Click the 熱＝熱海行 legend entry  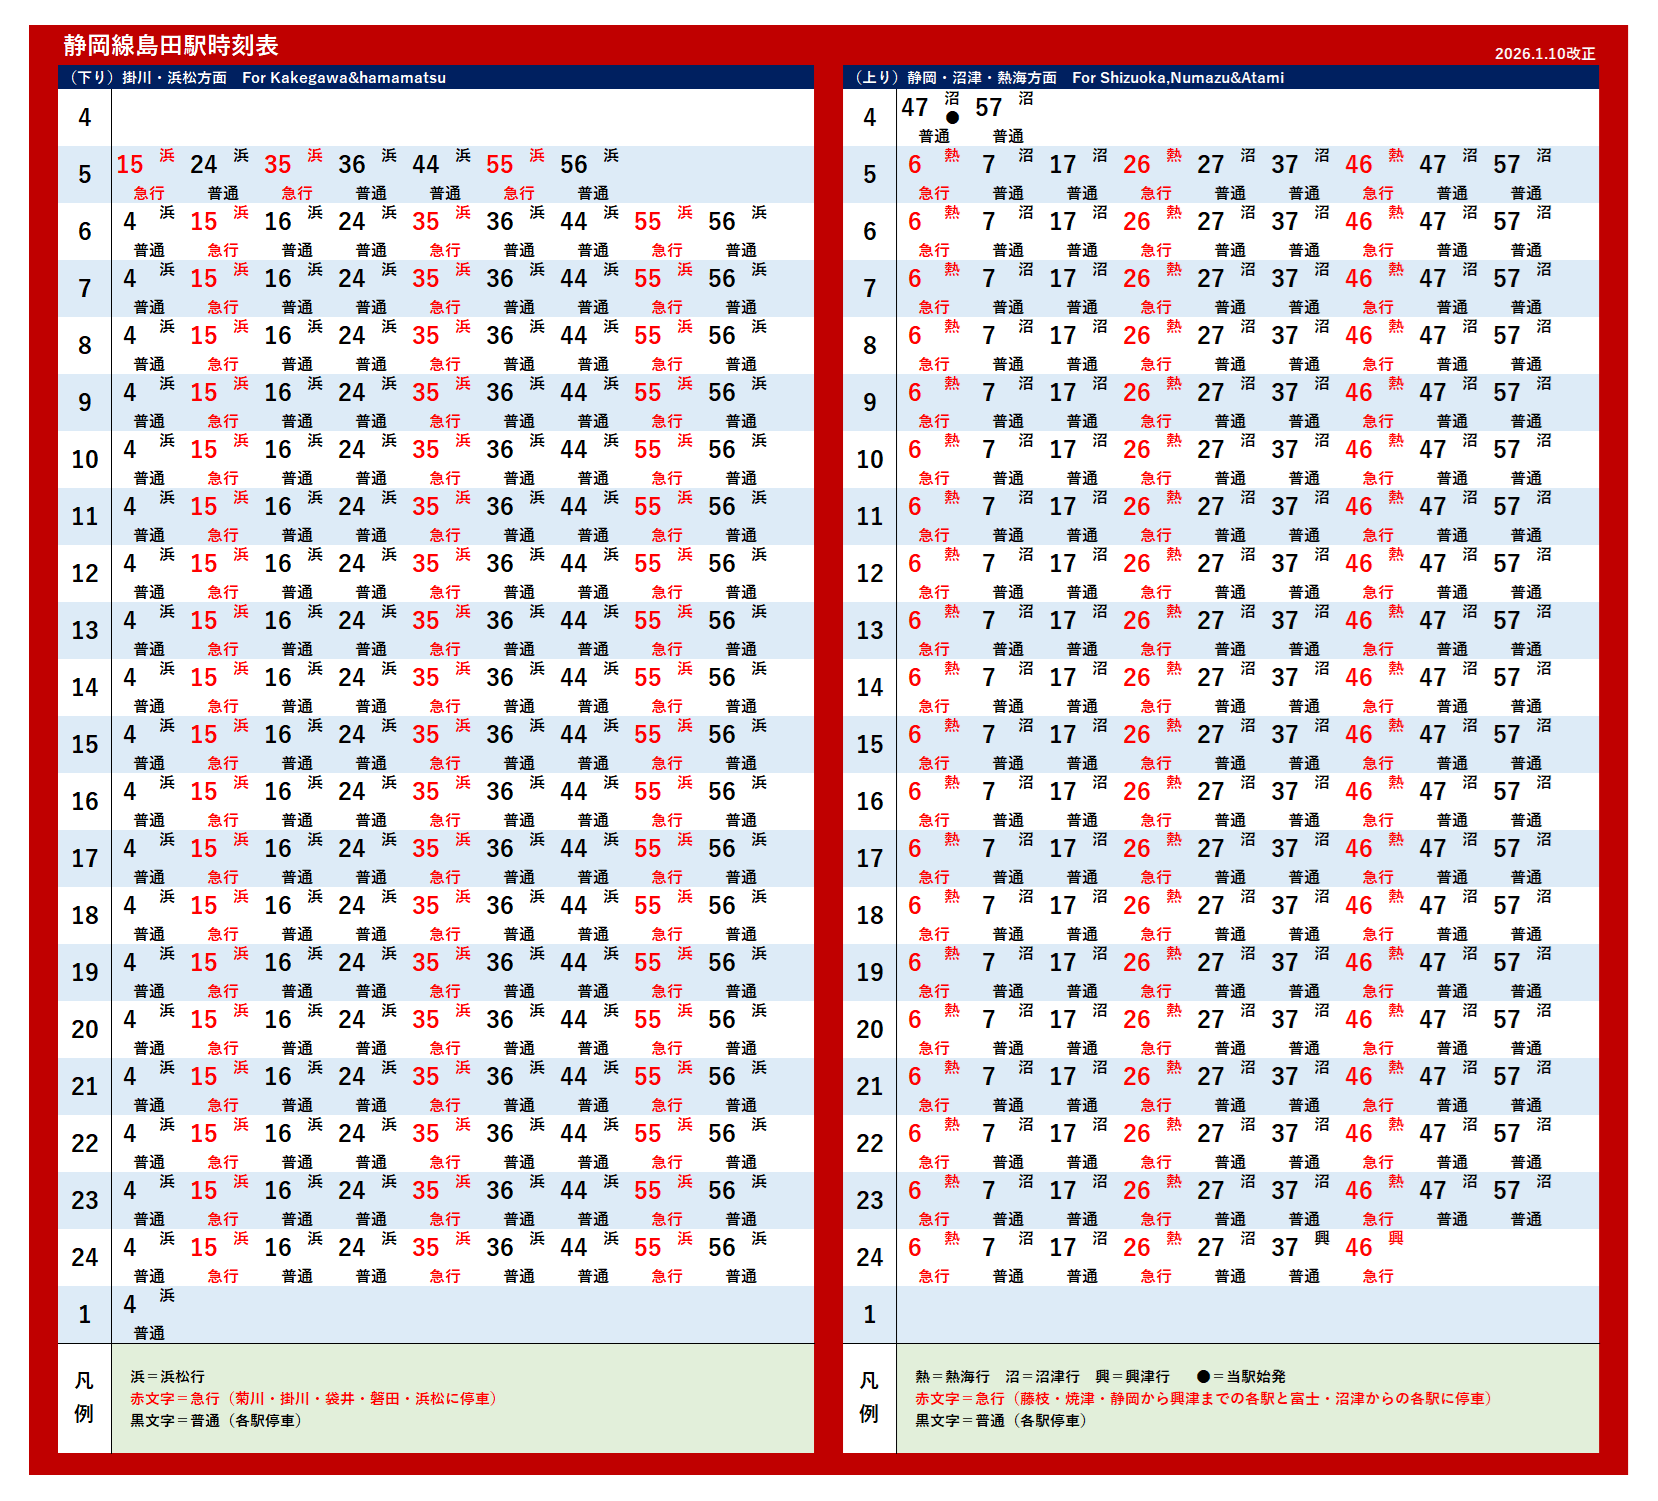point(952,1377)
